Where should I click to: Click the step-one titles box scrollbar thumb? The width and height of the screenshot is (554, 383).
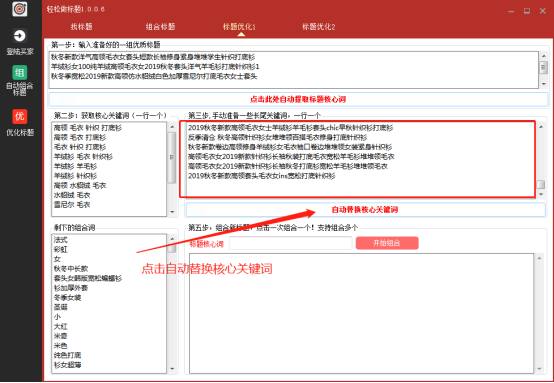click(543, 67)
